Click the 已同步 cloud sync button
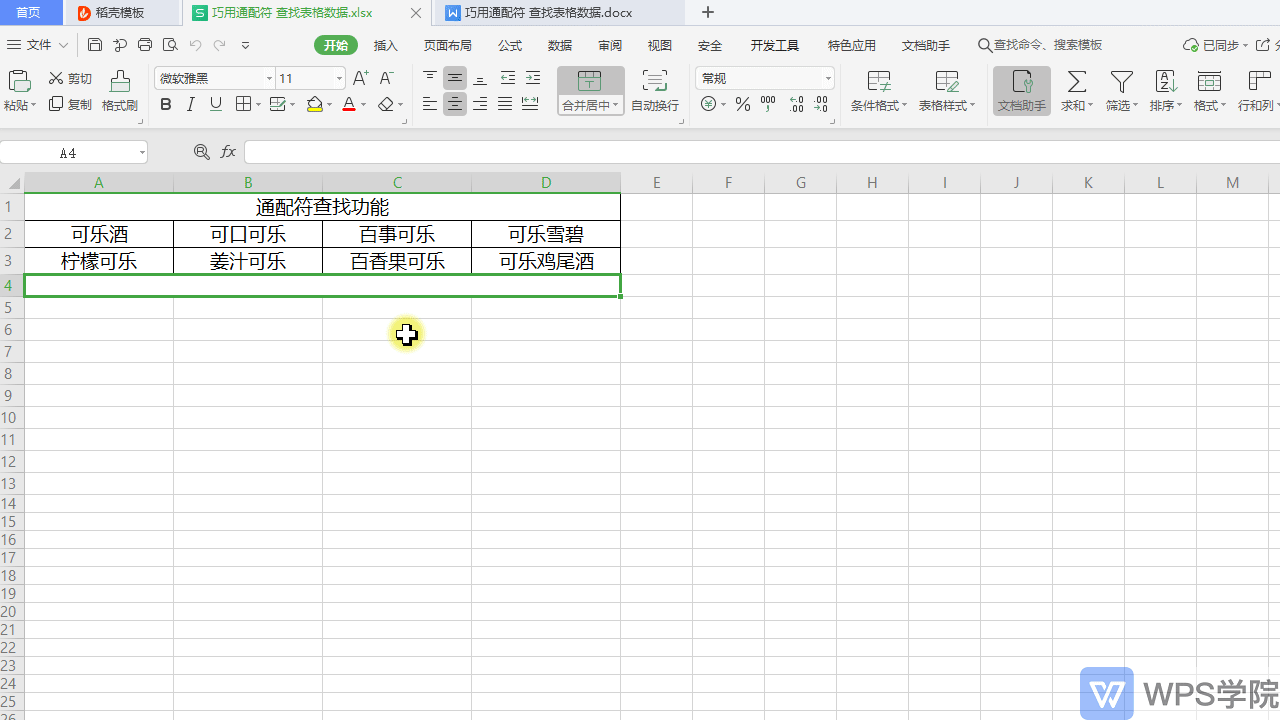 [x=1215, y=45]
